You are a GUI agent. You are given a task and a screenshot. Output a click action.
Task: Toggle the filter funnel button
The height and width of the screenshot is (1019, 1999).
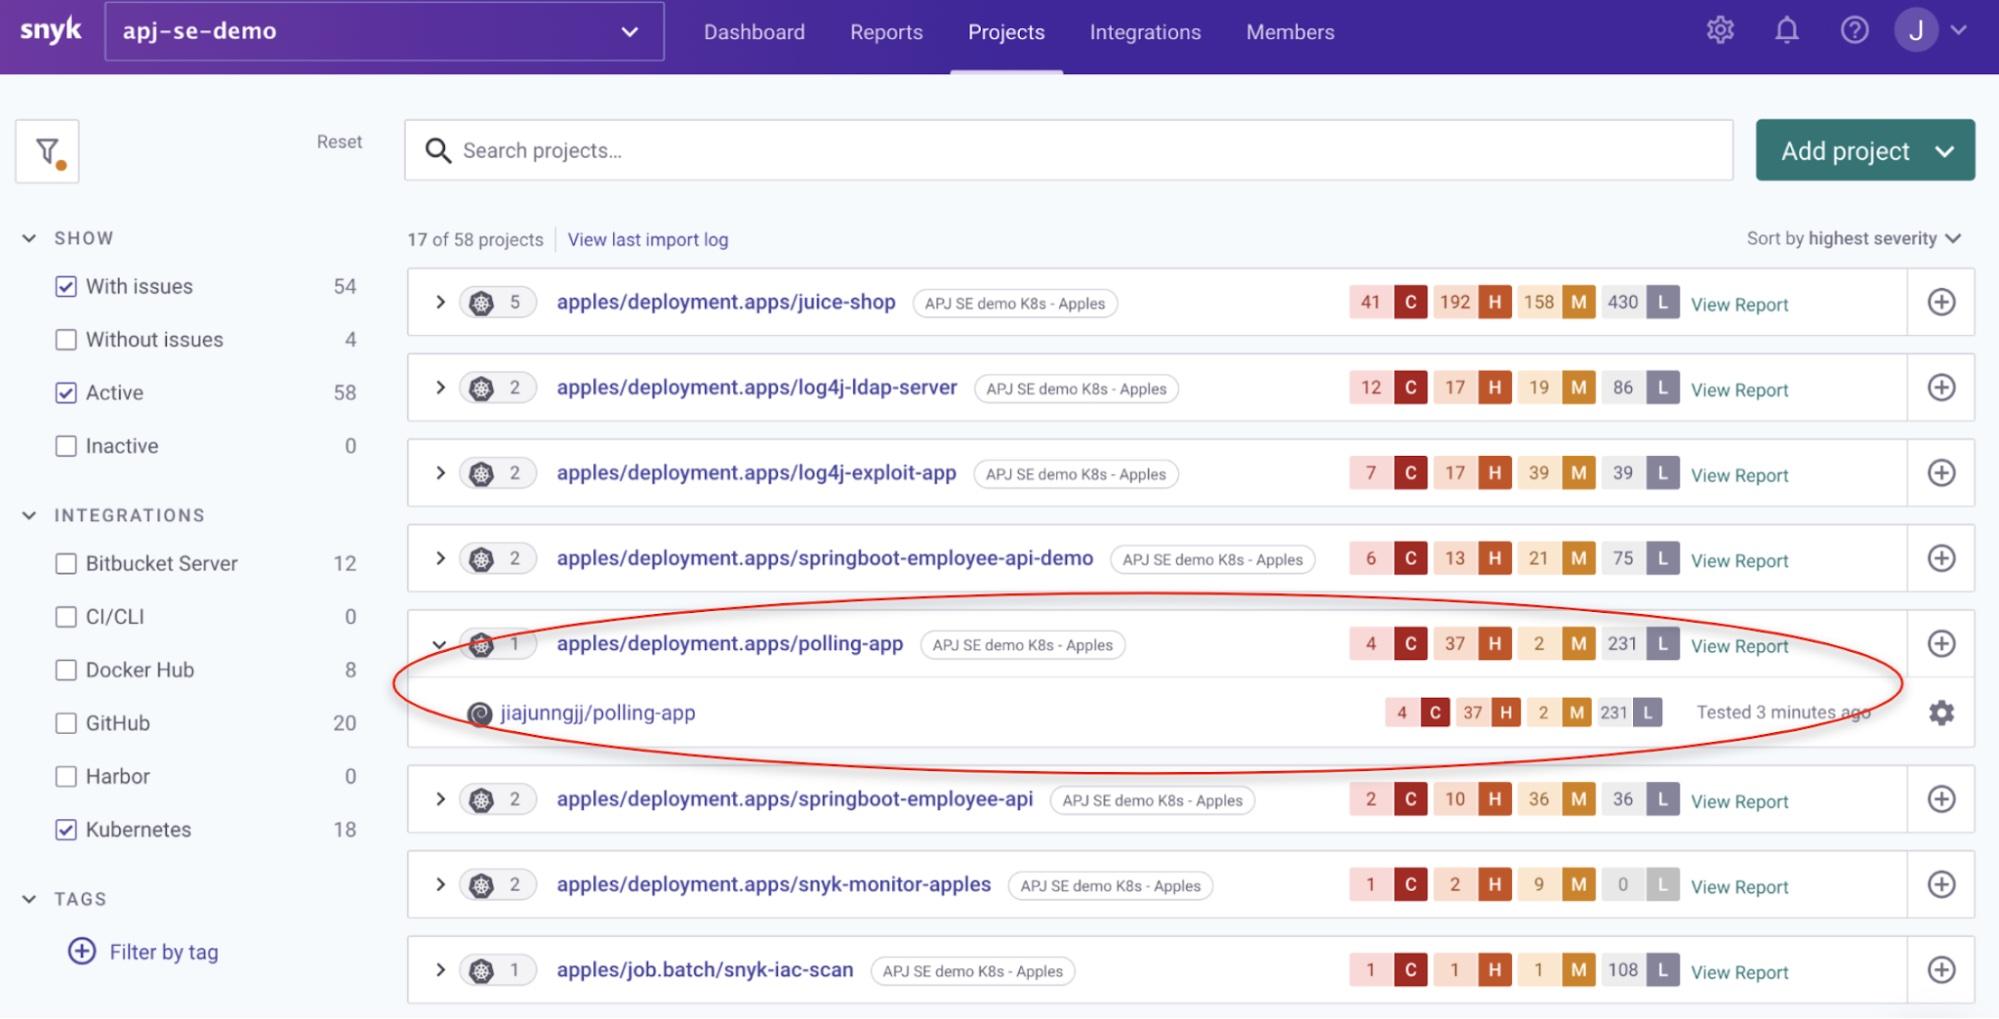[47, 151]
